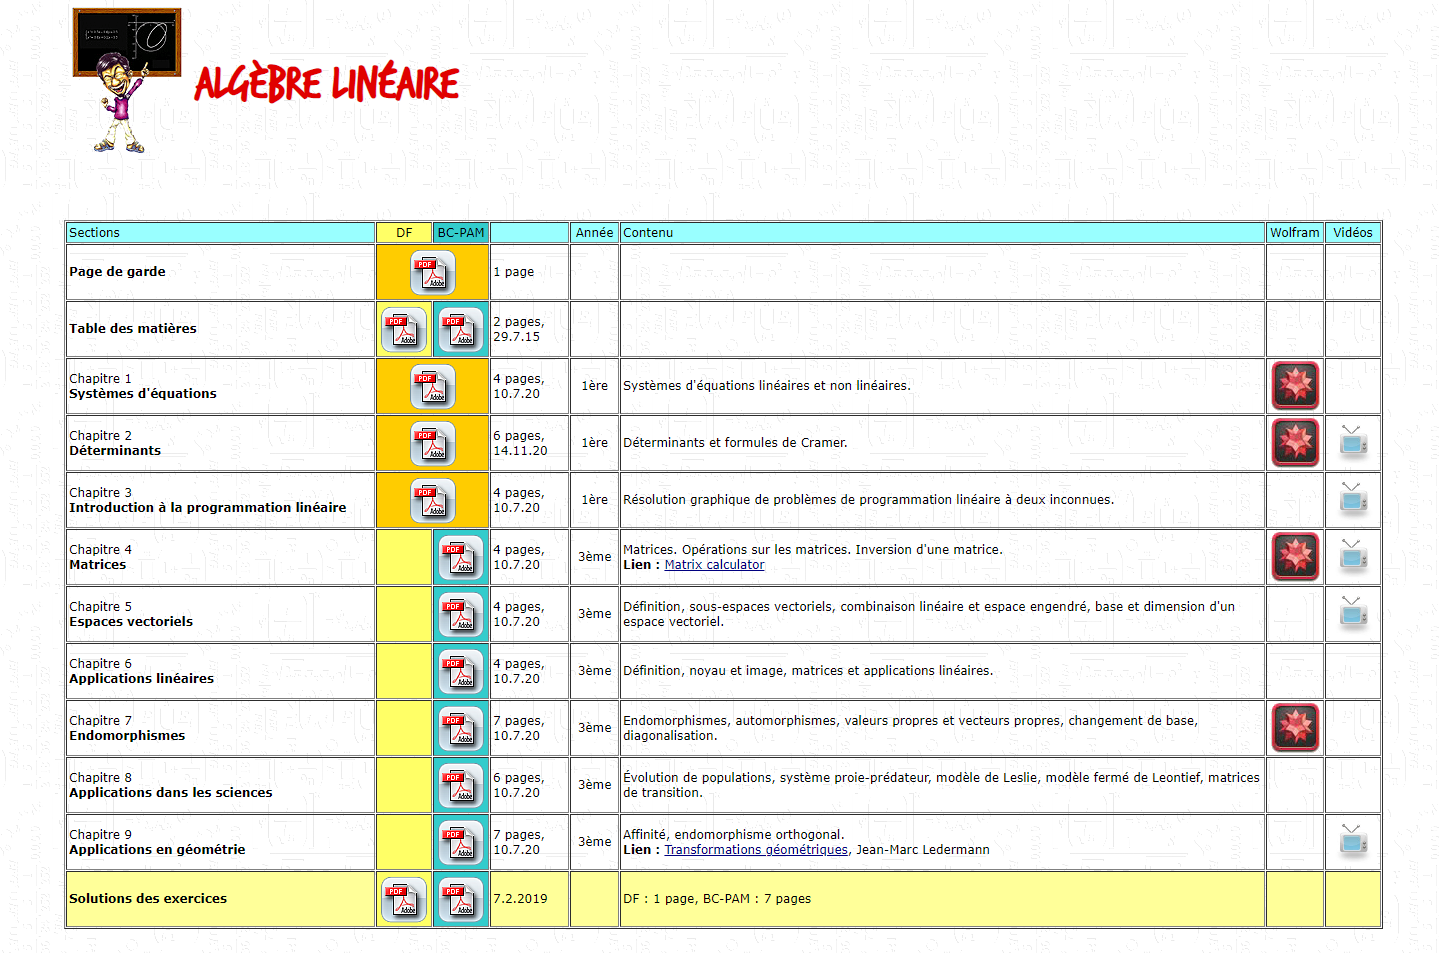Screen dimensions: 1439x953
Task: Open the Chapitre 4 Matrices PDF
Action: click(461, 557)
